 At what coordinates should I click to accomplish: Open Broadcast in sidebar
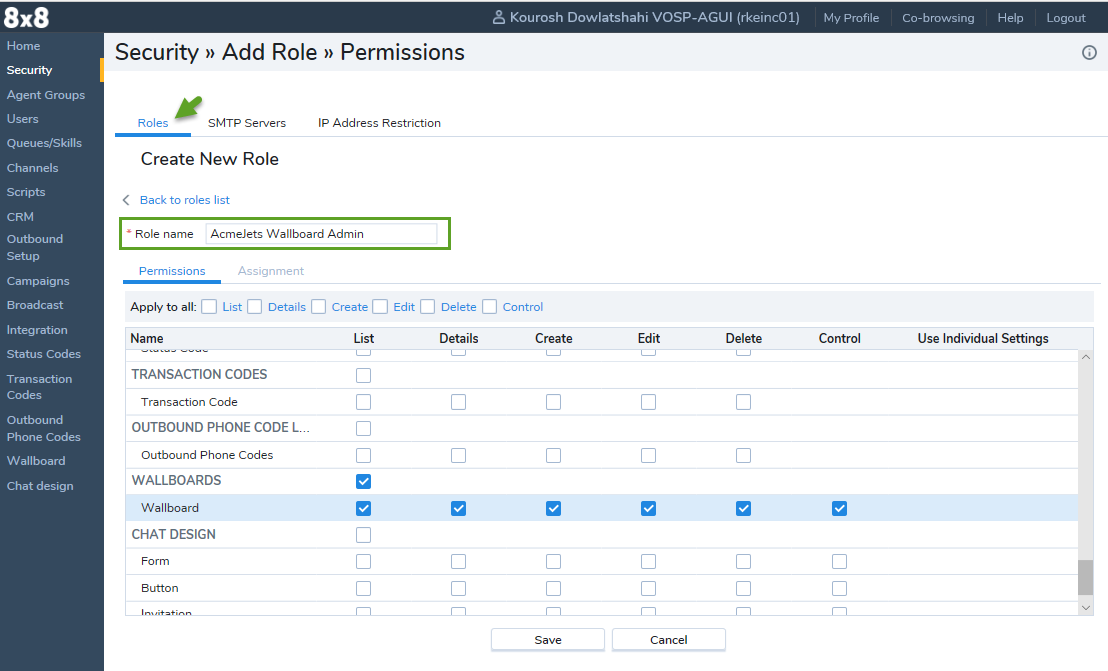point(35,305)
